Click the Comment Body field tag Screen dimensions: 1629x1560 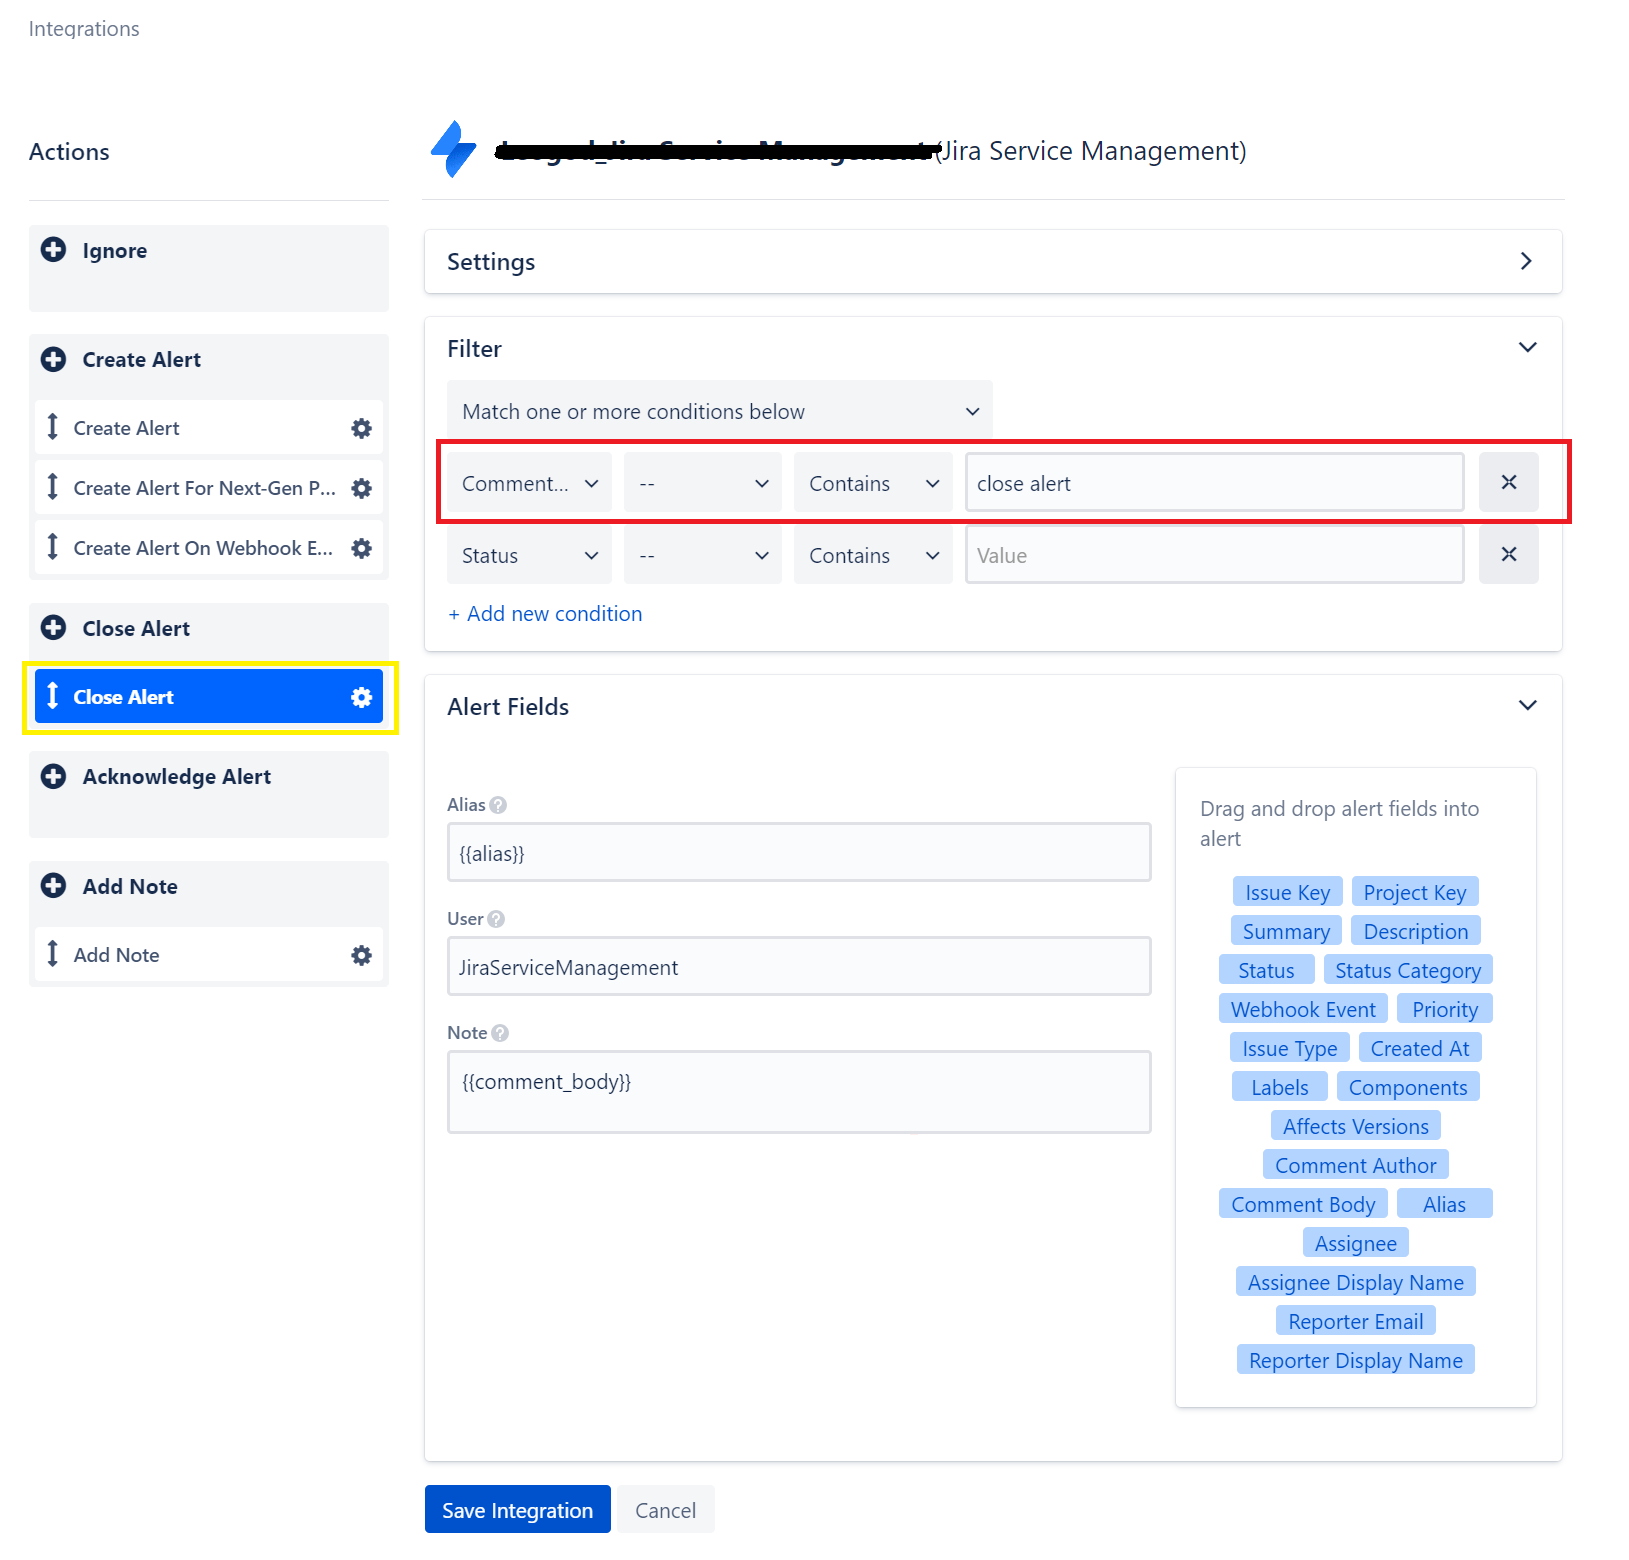coord(1303,1204)
